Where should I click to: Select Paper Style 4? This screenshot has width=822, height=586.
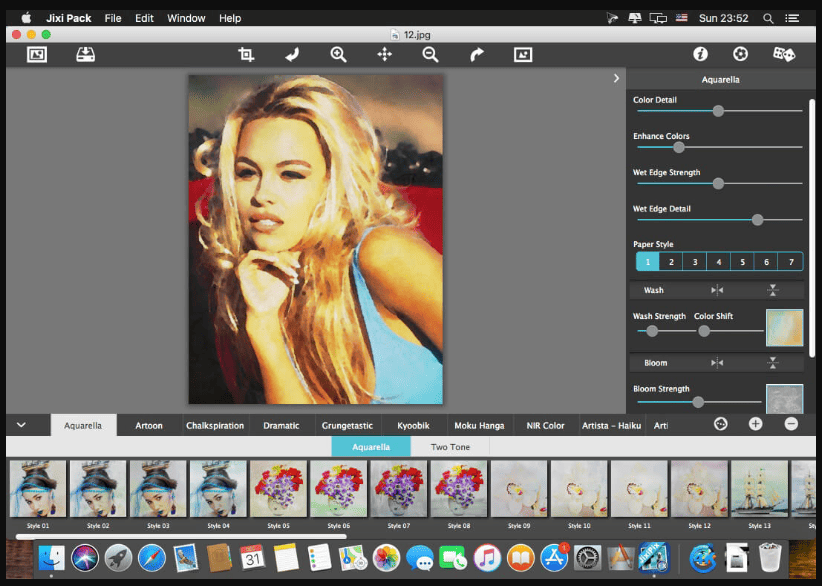719,262
